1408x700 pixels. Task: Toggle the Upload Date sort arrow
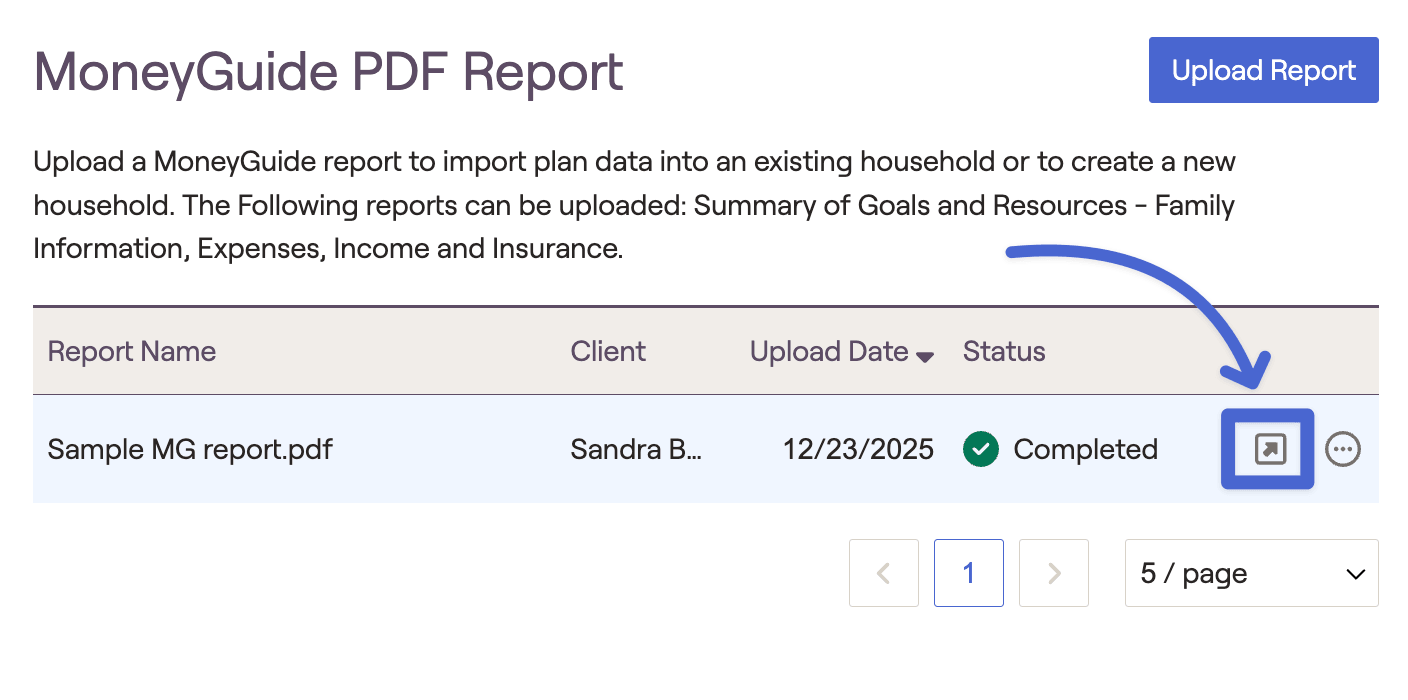click(925, 356)
